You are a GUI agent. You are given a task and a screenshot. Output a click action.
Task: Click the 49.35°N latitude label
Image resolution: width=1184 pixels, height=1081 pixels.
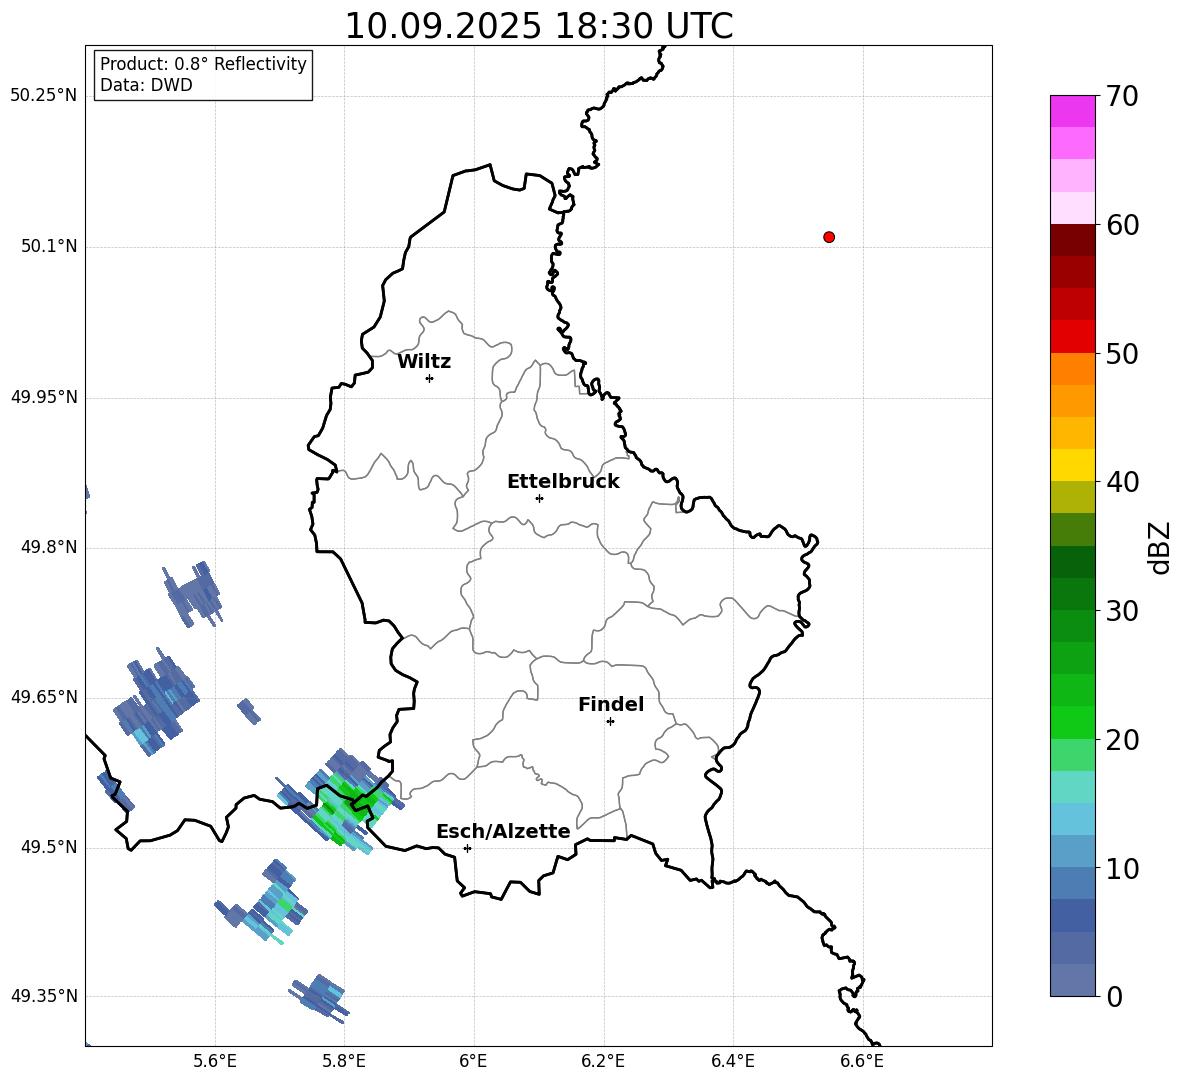(x=44, y=996)
